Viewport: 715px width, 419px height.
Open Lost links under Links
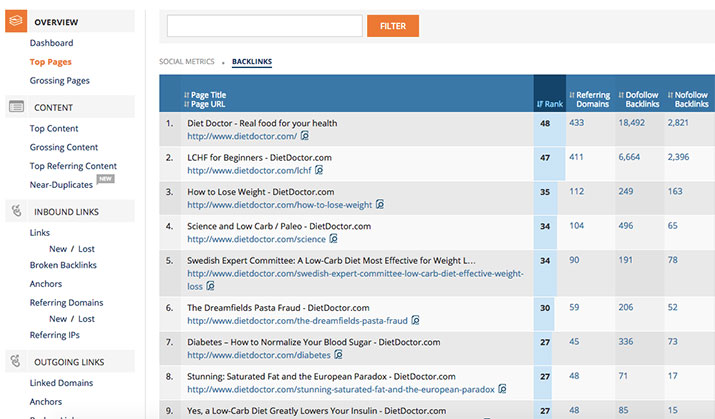(86, 249)
